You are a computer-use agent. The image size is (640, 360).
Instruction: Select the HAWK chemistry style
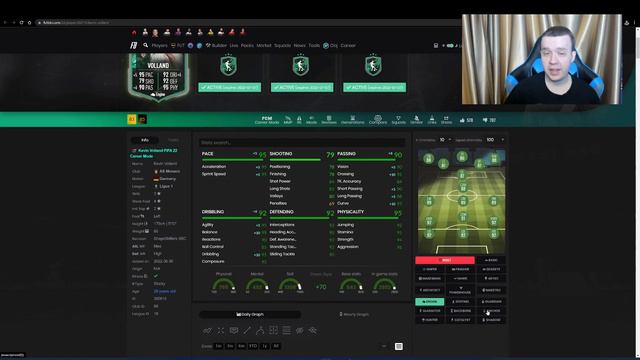(x=460, y=278)
